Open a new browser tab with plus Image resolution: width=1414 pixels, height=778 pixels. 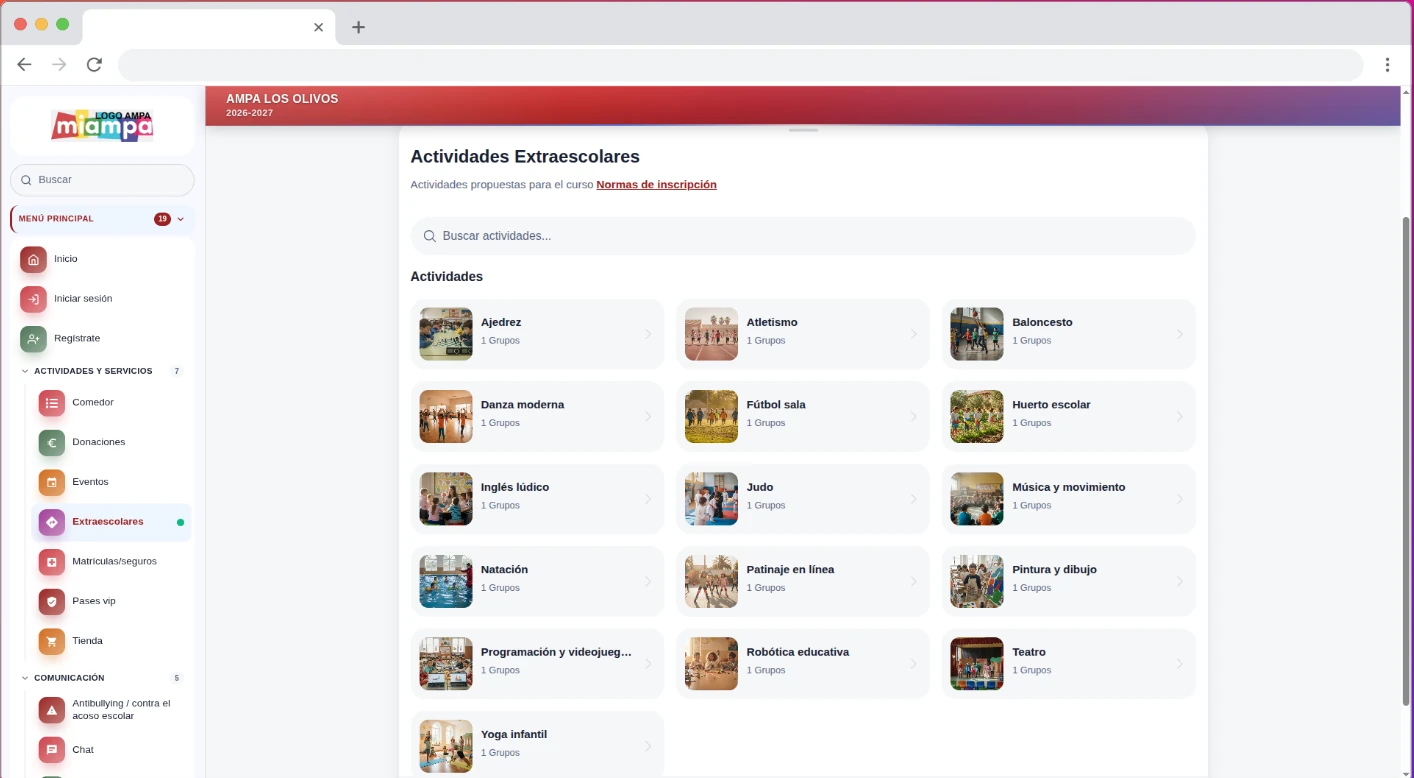point(358,27)
